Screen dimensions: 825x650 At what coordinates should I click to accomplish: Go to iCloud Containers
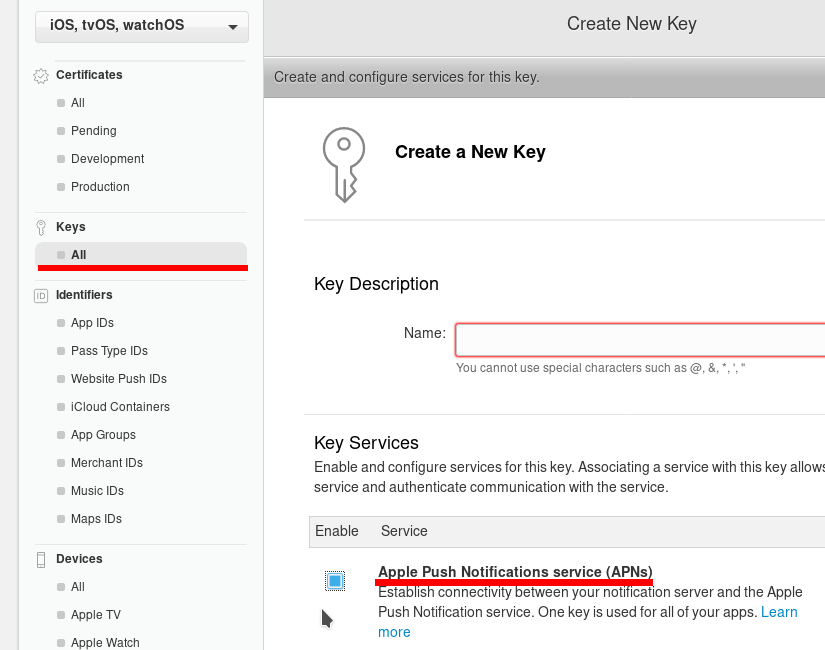pyautogui.click(x=120, y=407)
